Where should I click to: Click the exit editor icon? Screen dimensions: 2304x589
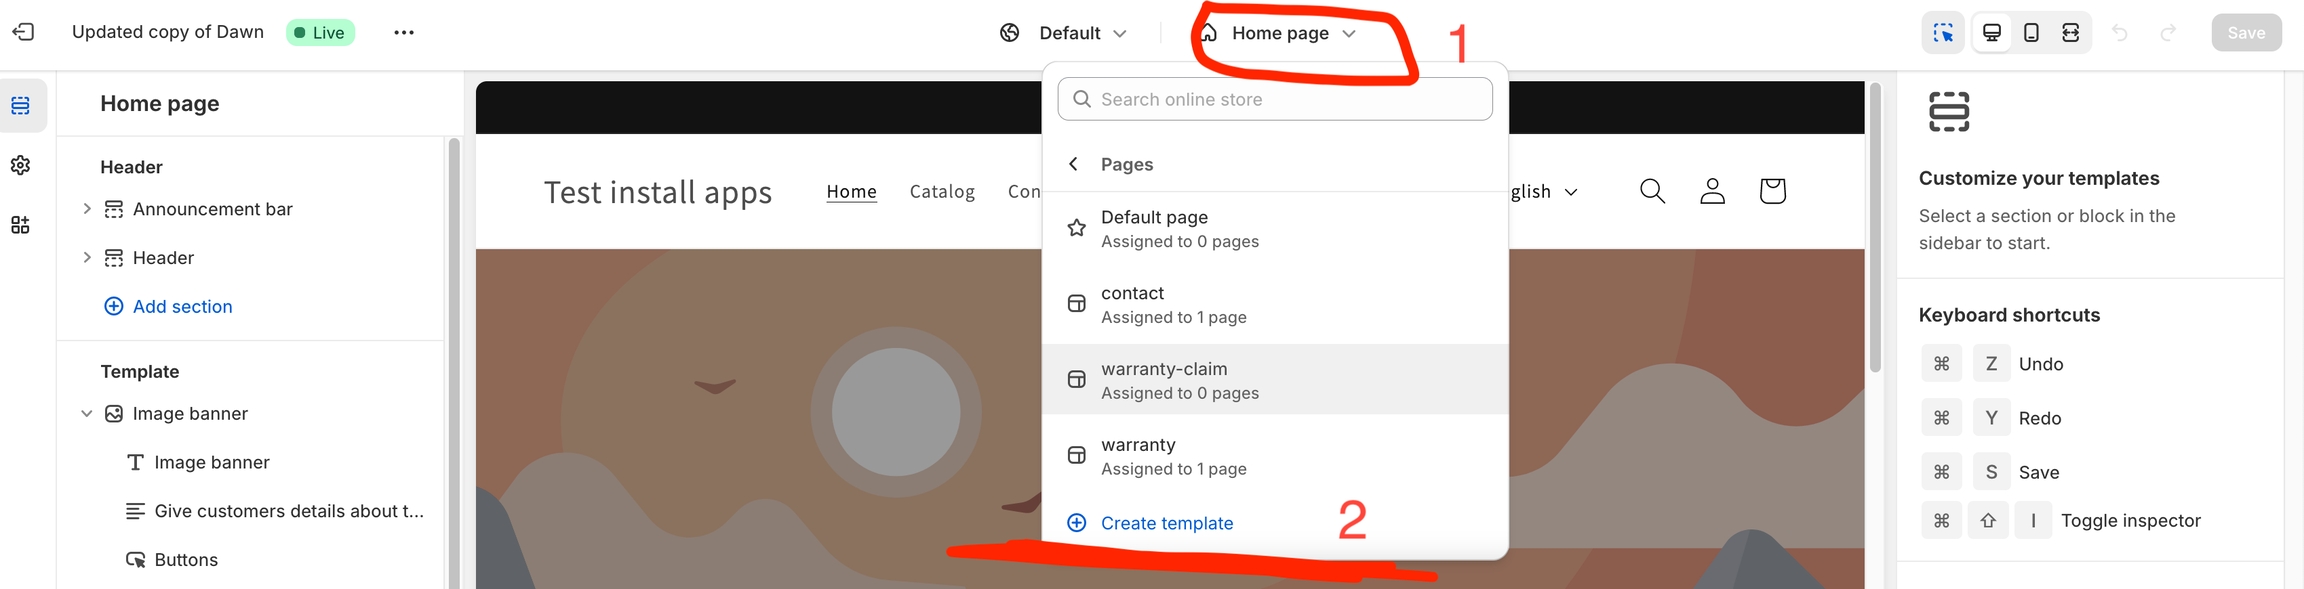[x=23, y=32]
